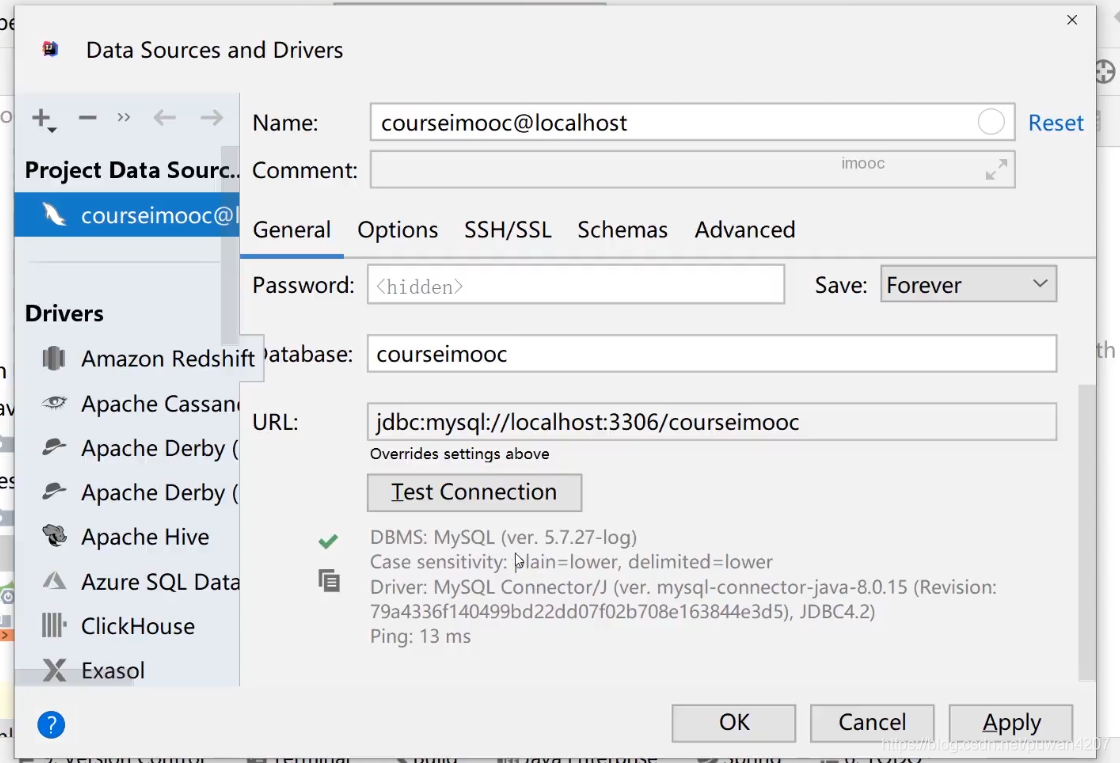Click the Password field

tap(576, 284)
